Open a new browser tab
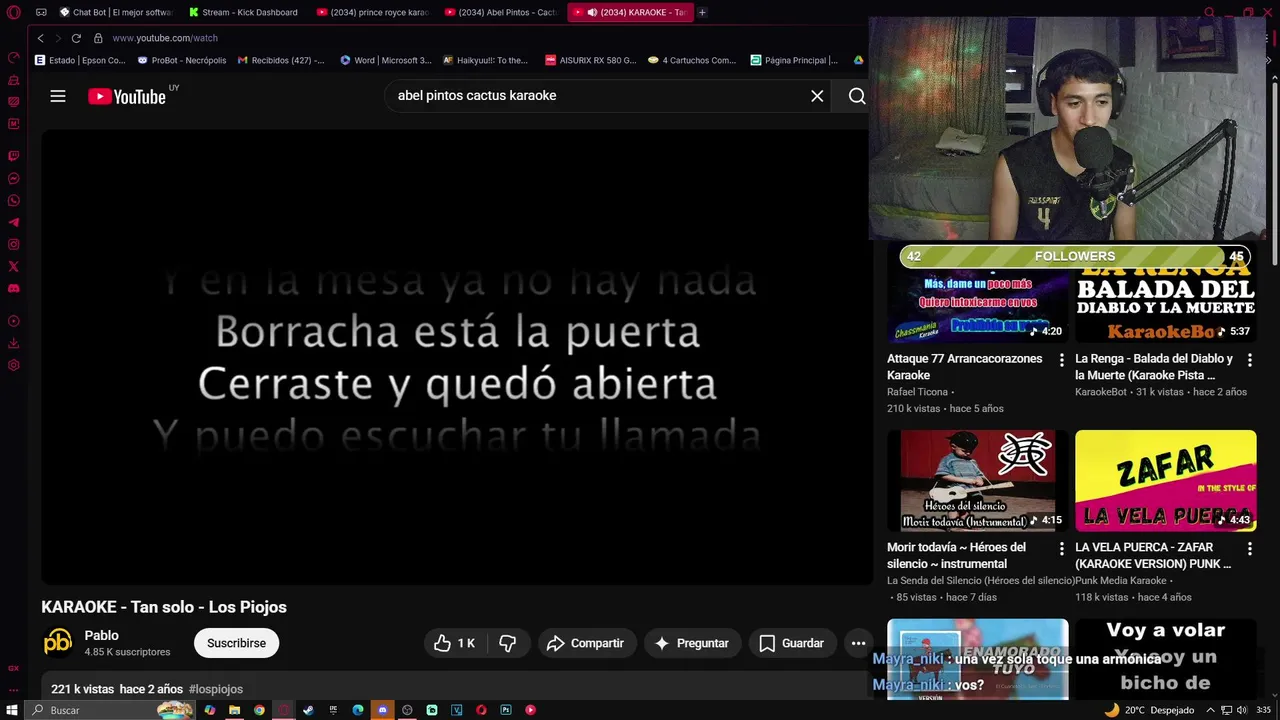The width and height of the screenshot is (1280, 720). pos(702,12)
